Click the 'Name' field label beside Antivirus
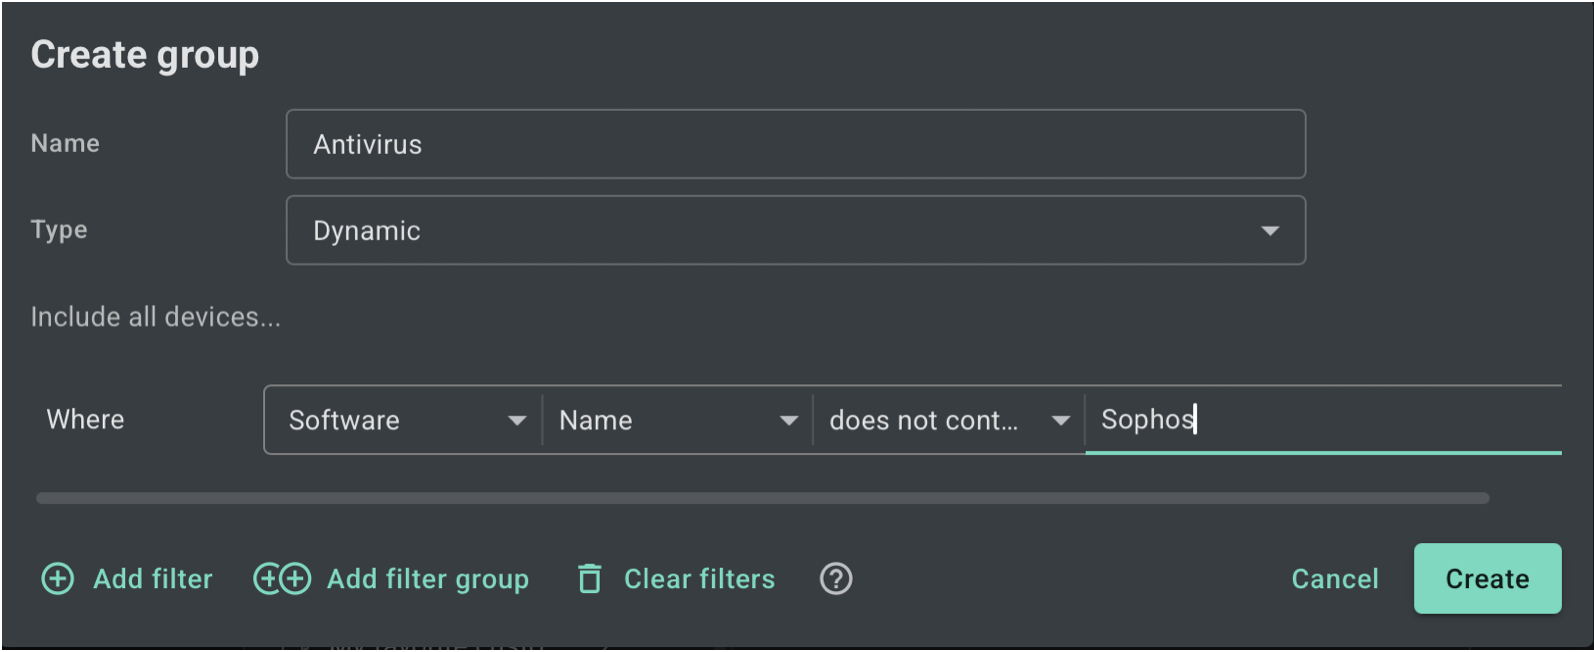 tap(65, 143)
